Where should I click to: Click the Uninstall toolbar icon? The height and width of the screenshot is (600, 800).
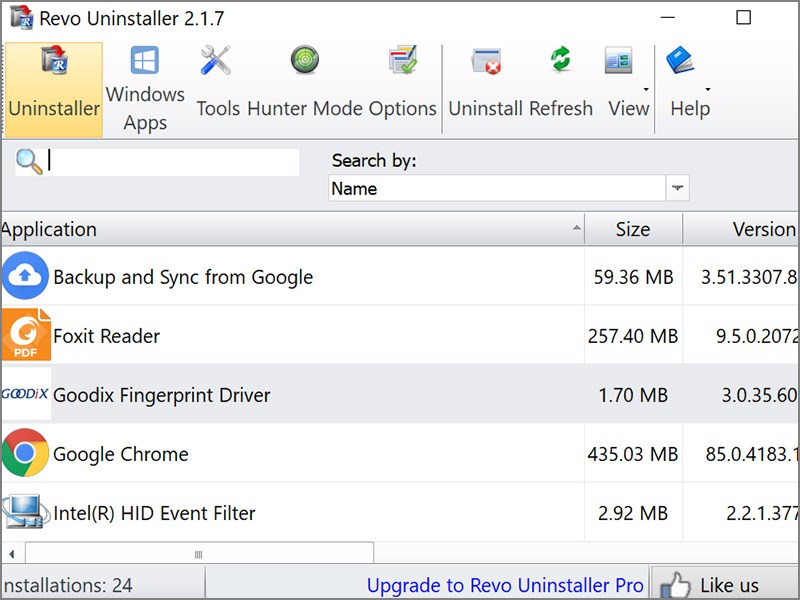486,61
